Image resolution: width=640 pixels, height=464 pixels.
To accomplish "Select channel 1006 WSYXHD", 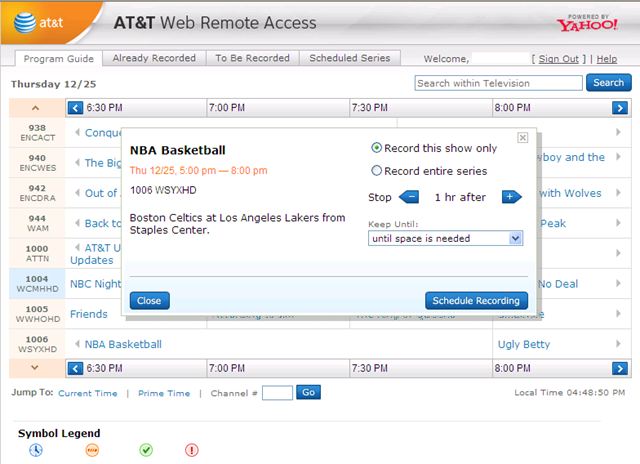I will click(x=37, y=344).
